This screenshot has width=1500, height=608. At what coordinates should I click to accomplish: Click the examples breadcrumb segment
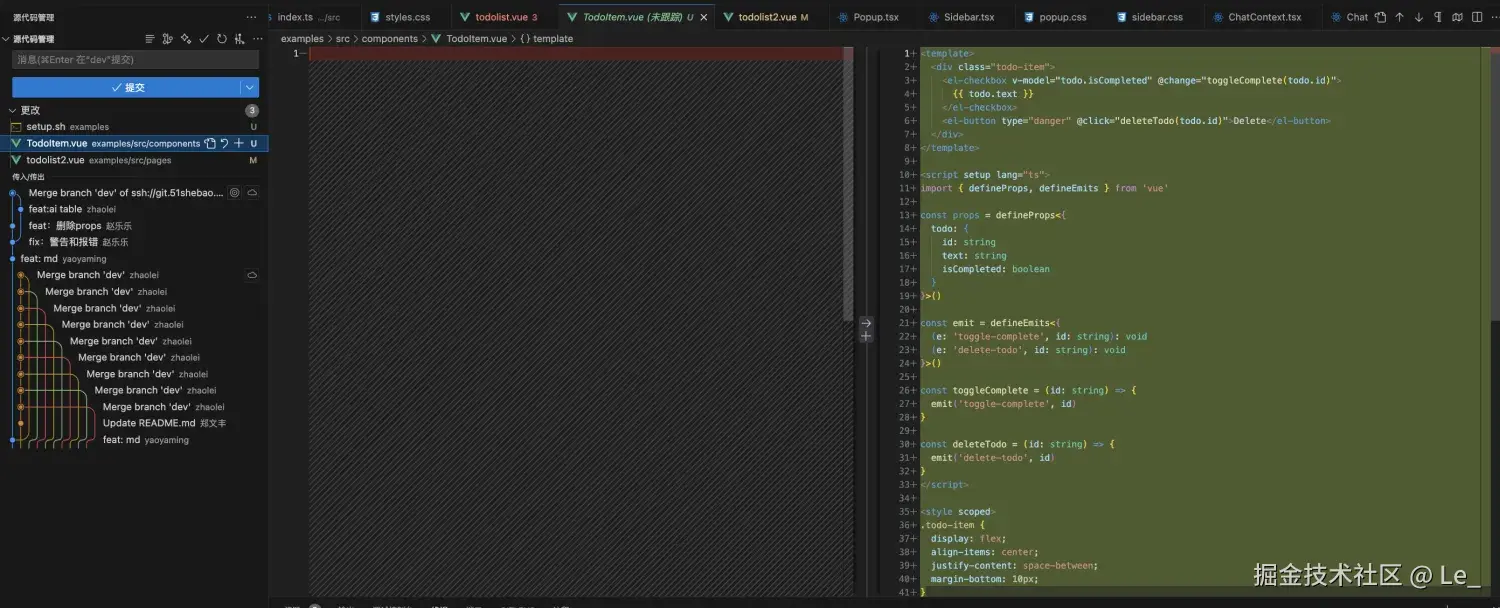click(x=302, y=39)
